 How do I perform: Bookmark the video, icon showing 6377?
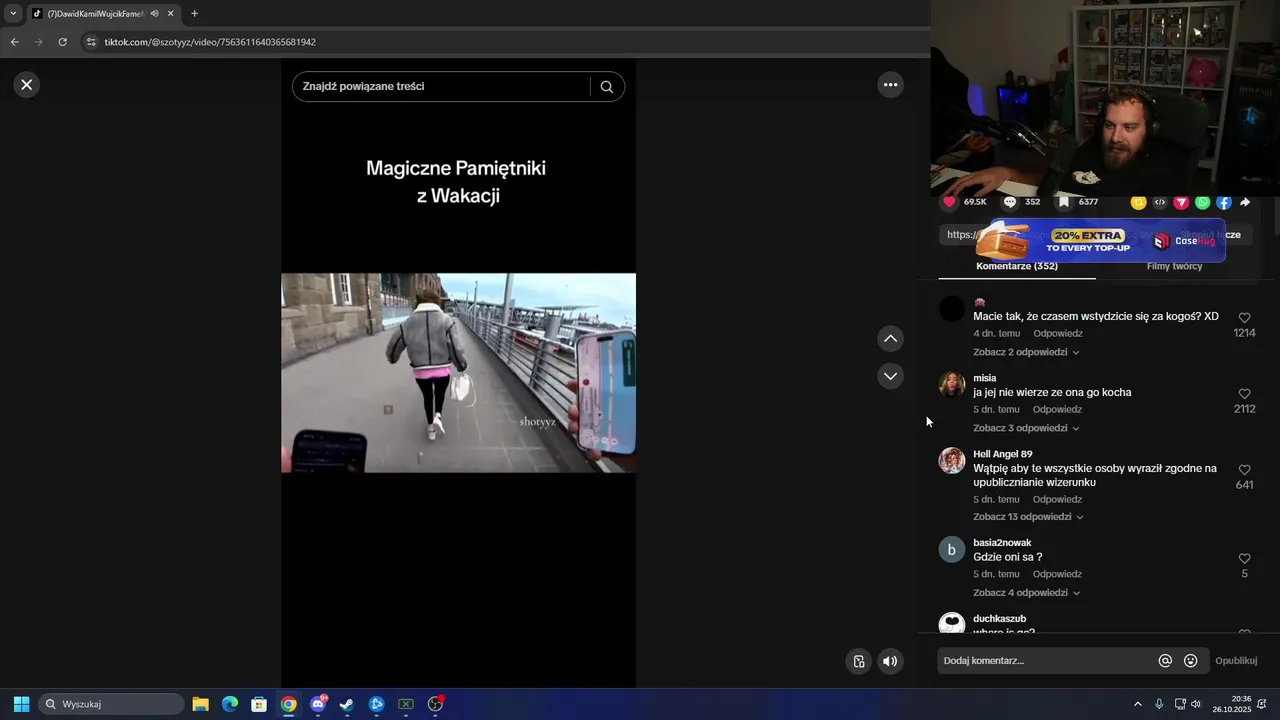click(1064, 202)
